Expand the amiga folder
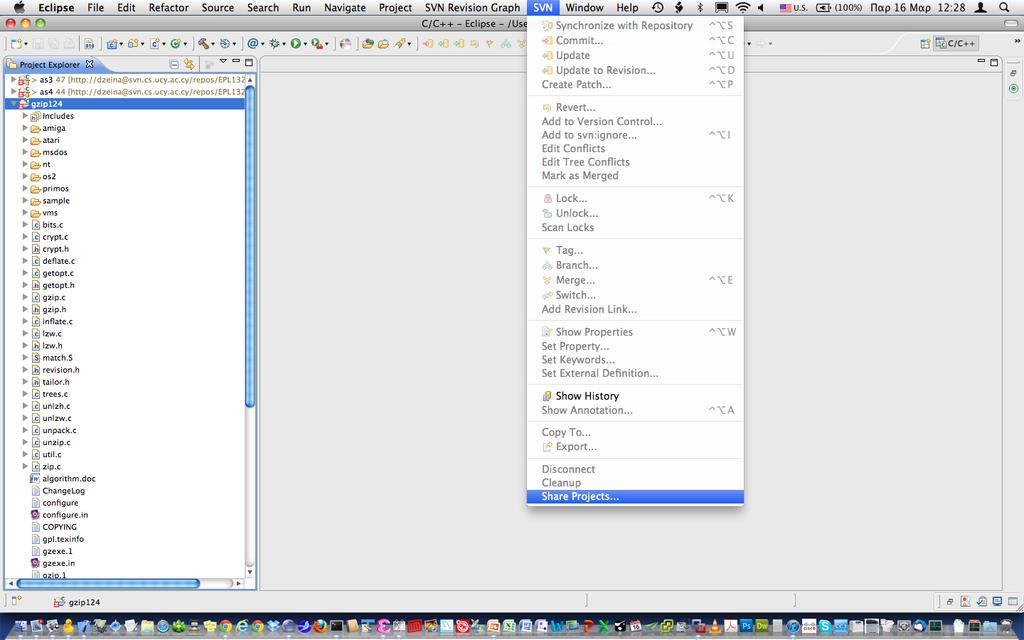The image size is (1024, 640). tap(25, 128)
